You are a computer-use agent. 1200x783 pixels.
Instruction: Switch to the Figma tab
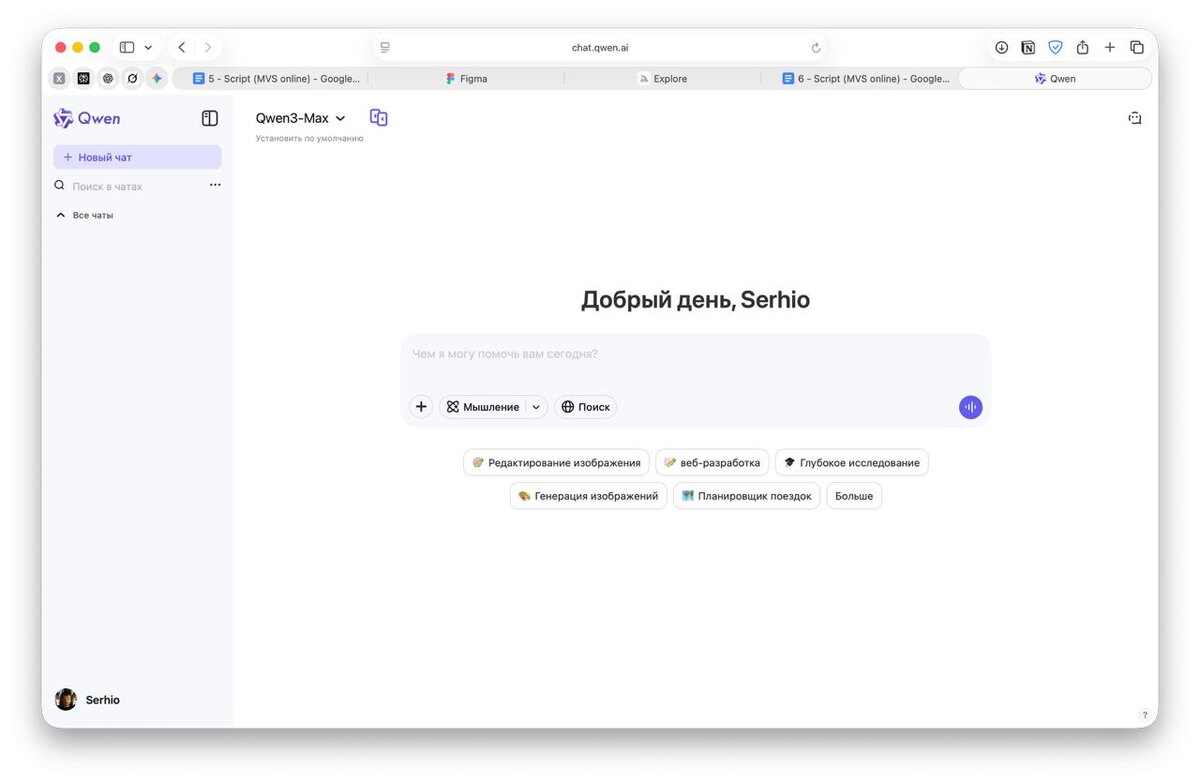467,78
